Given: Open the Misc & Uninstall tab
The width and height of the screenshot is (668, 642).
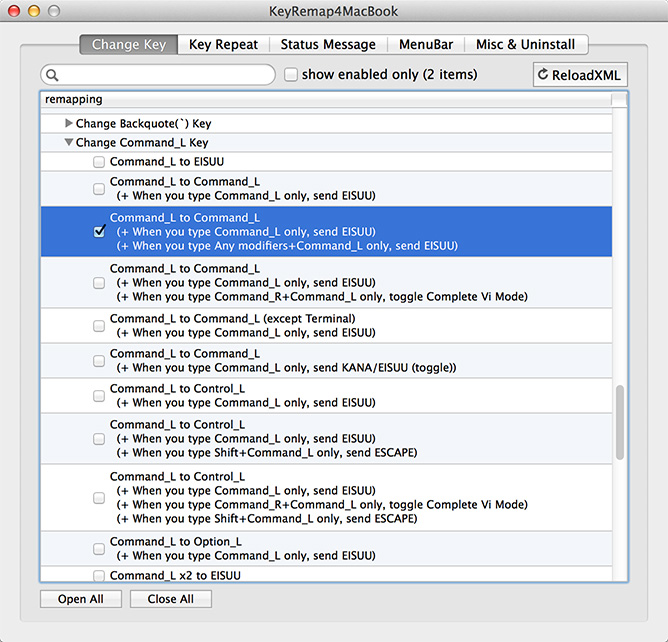Looking at the screenshot, I should coord(525,44).
